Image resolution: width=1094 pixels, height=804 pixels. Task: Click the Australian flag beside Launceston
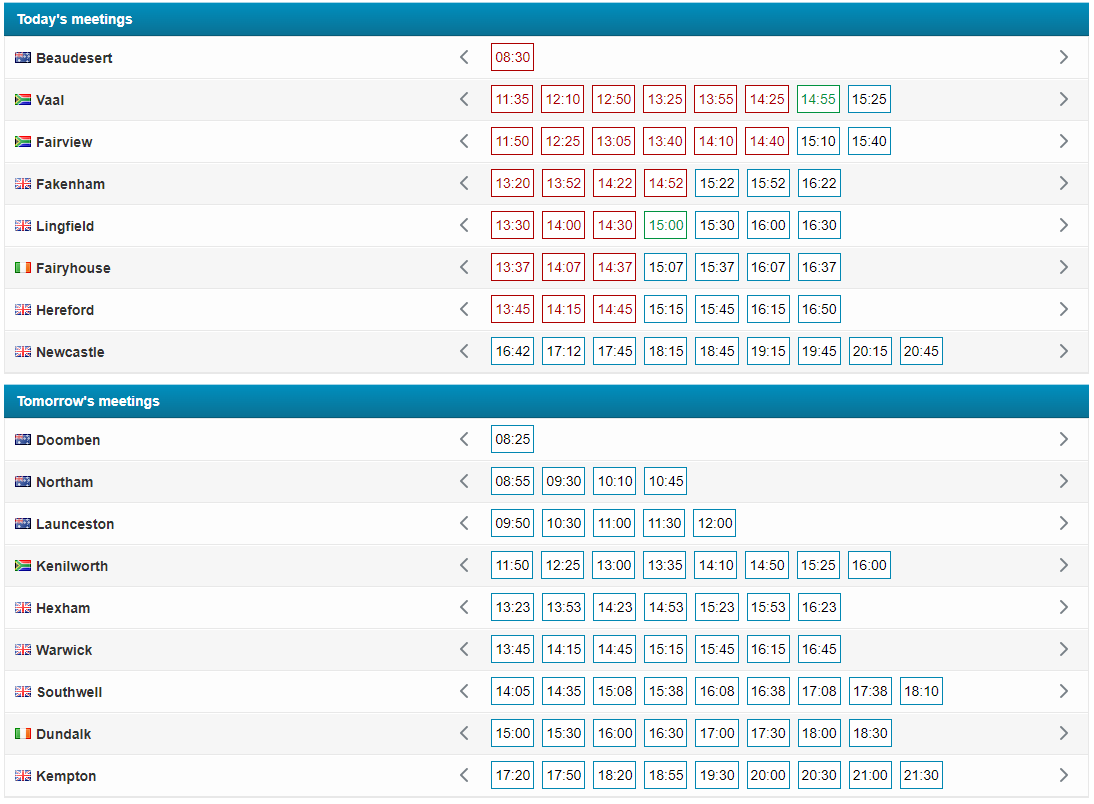pyautogui.click(x=23, y=523)
